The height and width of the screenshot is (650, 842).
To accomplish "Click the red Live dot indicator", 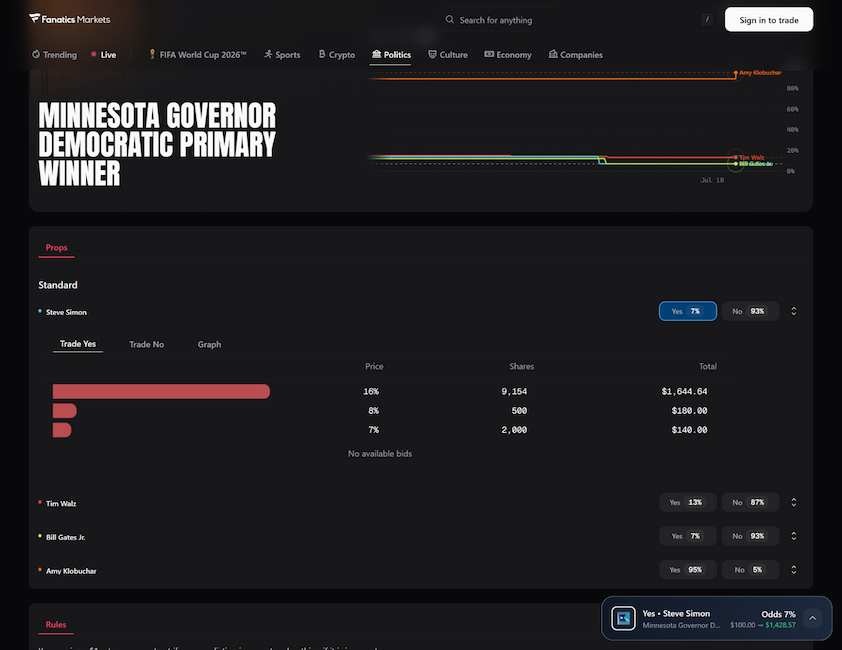I will (x=94, y=54).
